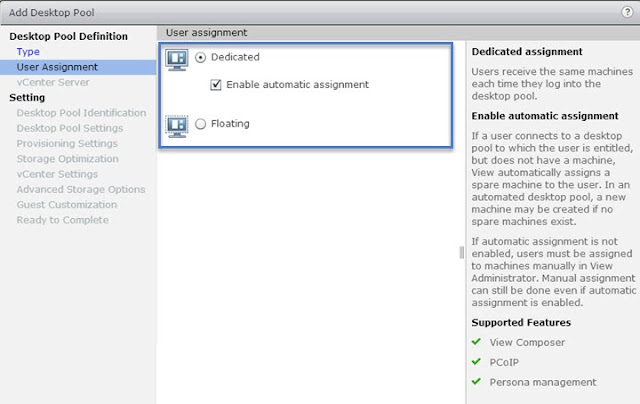Click the PCoIP green checkmark
This screenshot has width=640, height=404.
[477, 362]
